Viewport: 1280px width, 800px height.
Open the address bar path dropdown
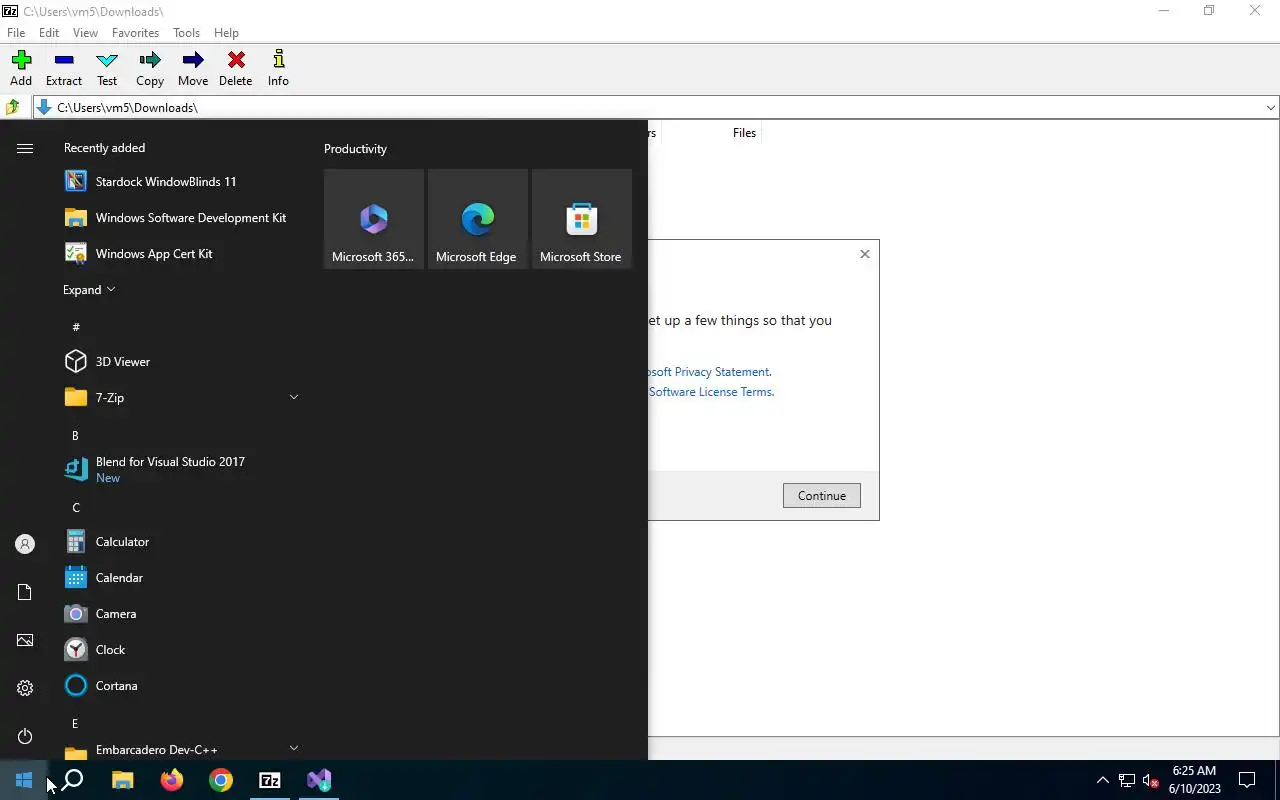tap(1270, 107)
